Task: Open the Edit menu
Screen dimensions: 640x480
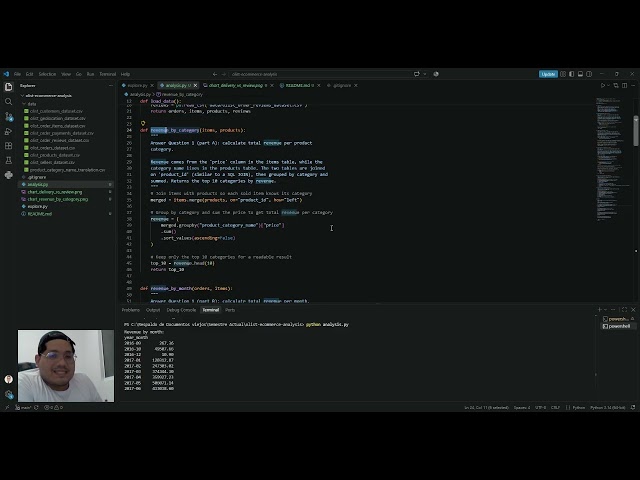Action: click(29, 74)
